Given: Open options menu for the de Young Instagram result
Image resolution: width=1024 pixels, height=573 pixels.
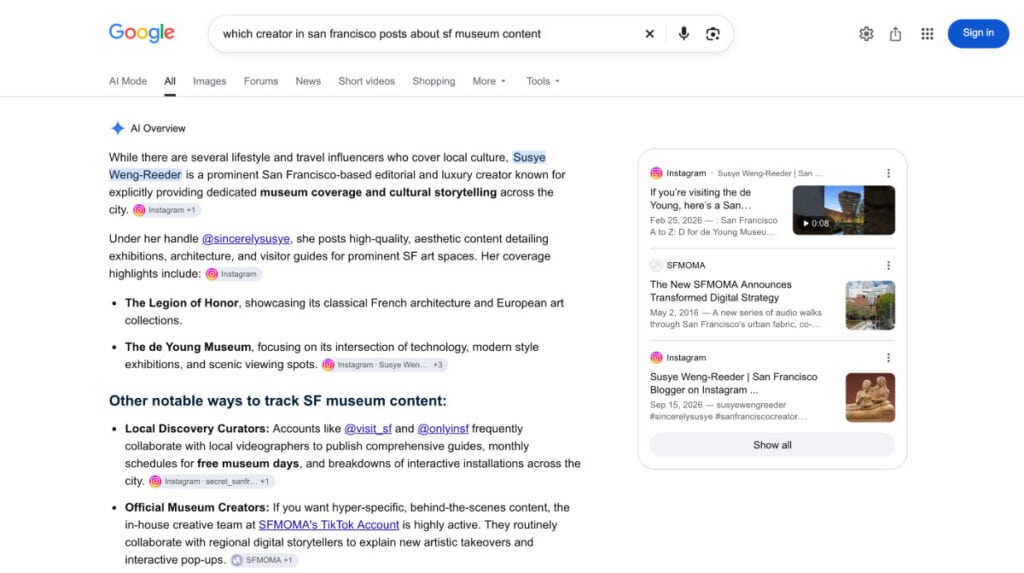Looking at the screenshot, I should 888,173.
